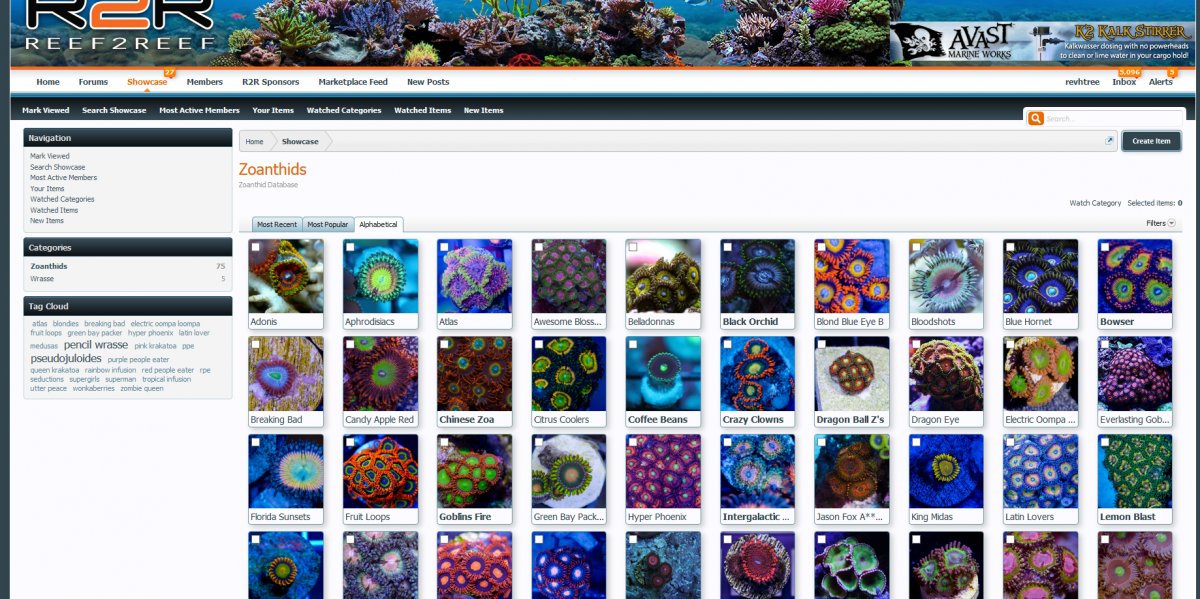Check the Breaking Bad item checkbox
The image size is (1200, 599).
[x=256, y=344]
